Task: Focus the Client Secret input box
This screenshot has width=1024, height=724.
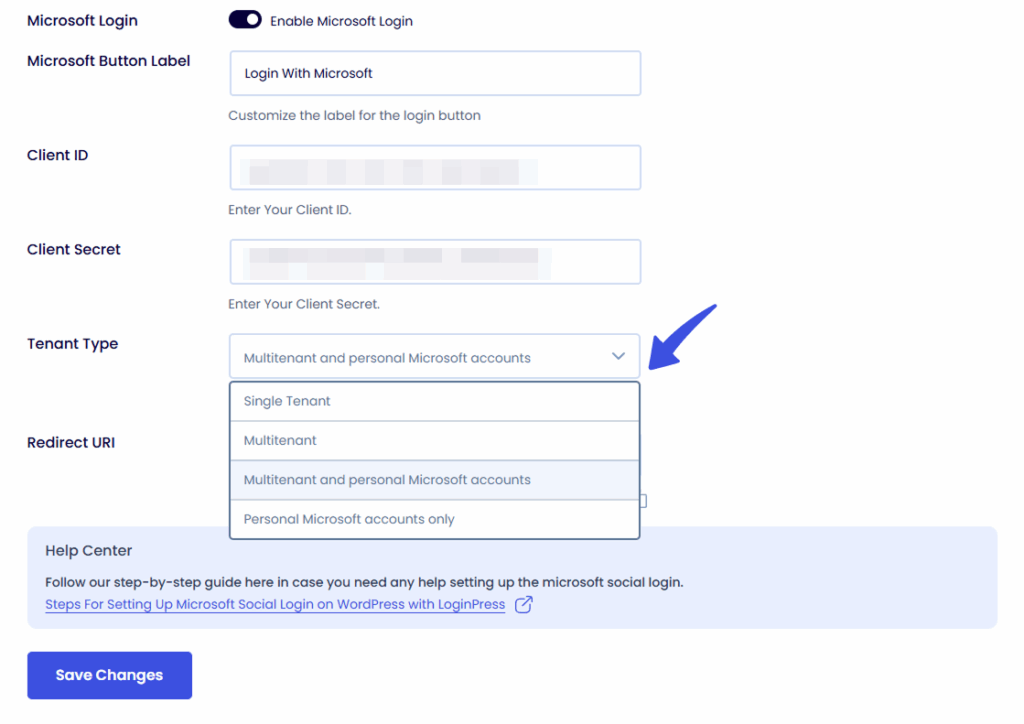Action: point(434,262)
